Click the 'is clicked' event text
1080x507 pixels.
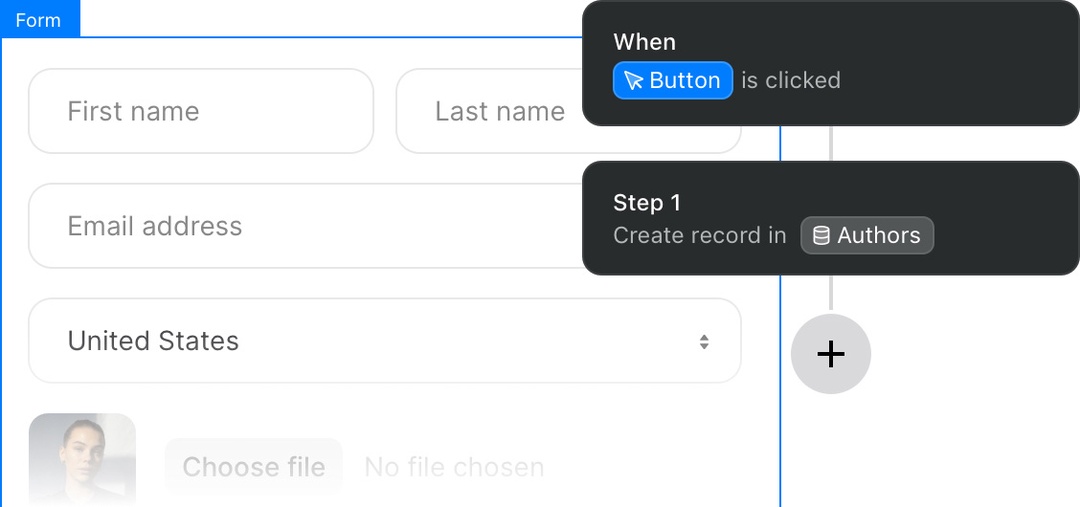pyautogui.click(x=791, y=81)
